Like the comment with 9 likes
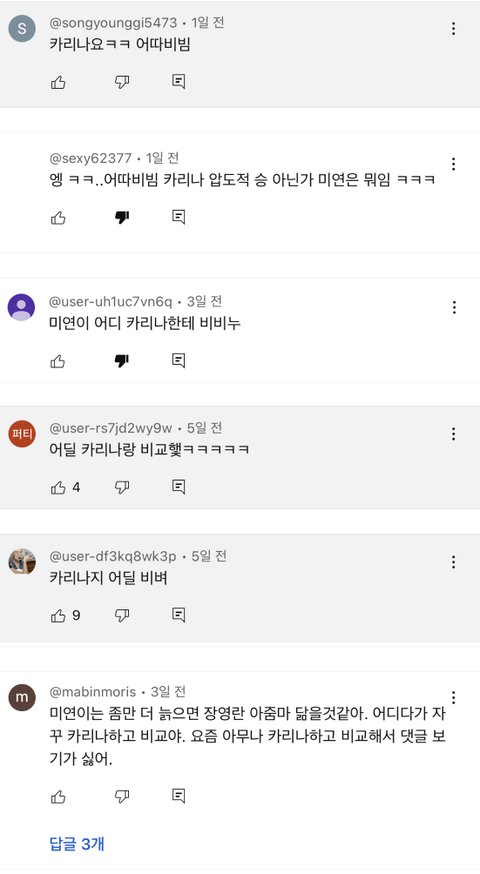This screenshot has height=874, width=480. tap(58, 616)
